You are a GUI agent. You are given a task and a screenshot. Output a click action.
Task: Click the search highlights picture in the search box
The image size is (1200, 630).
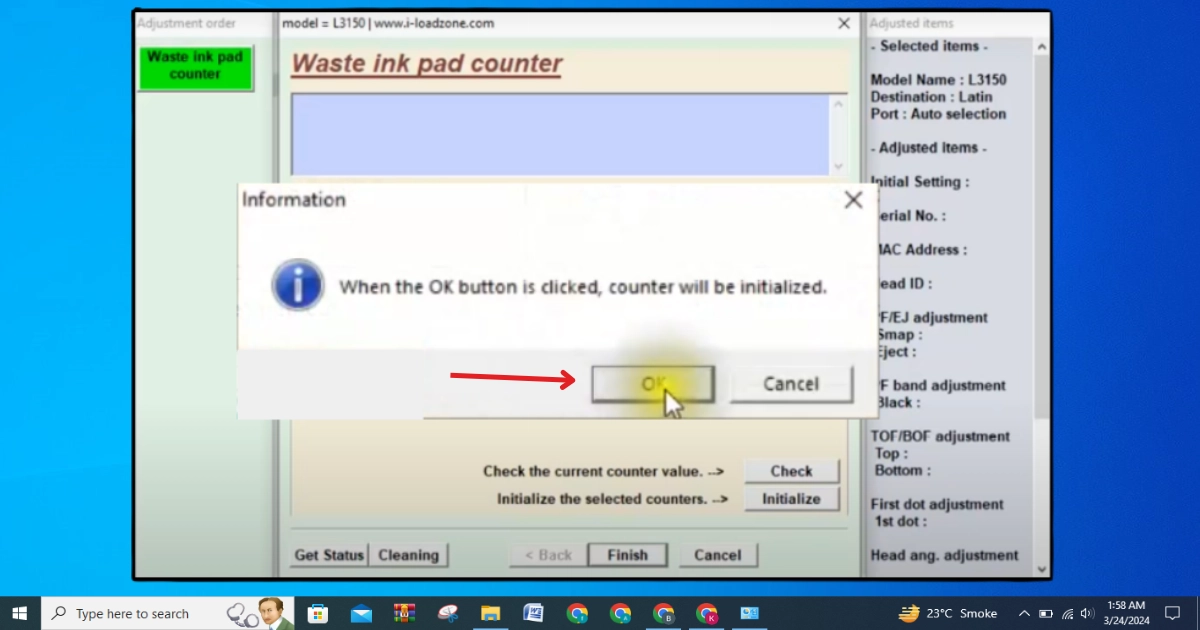258,613
